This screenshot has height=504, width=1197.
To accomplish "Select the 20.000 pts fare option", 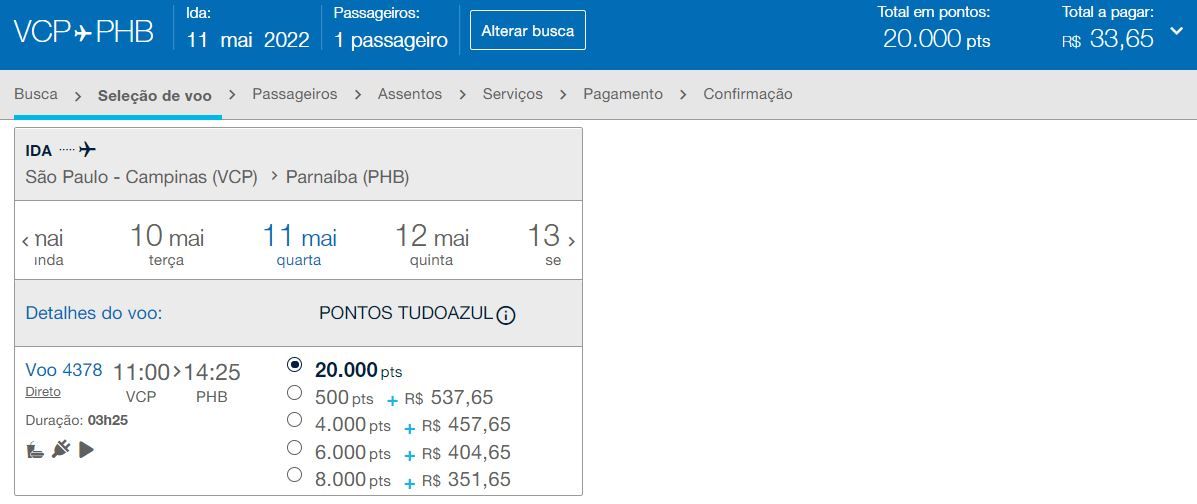I will click(x=294, y=364).
